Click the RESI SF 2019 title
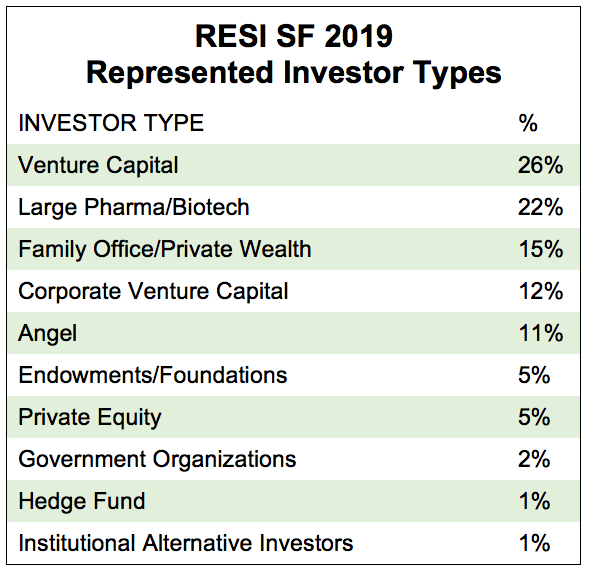The width and height of the screenshot is (591, 574). (x=294, y=36)
